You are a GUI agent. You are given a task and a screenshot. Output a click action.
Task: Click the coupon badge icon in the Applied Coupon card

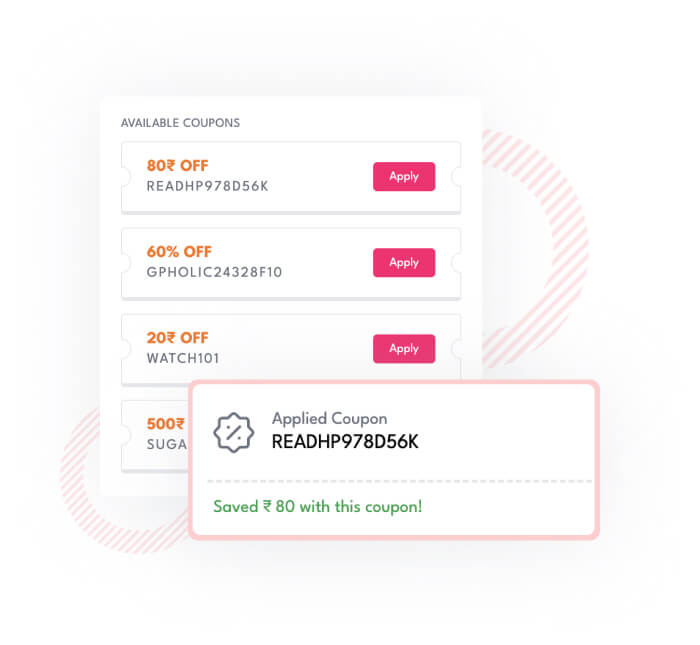(x=234, y=432)
